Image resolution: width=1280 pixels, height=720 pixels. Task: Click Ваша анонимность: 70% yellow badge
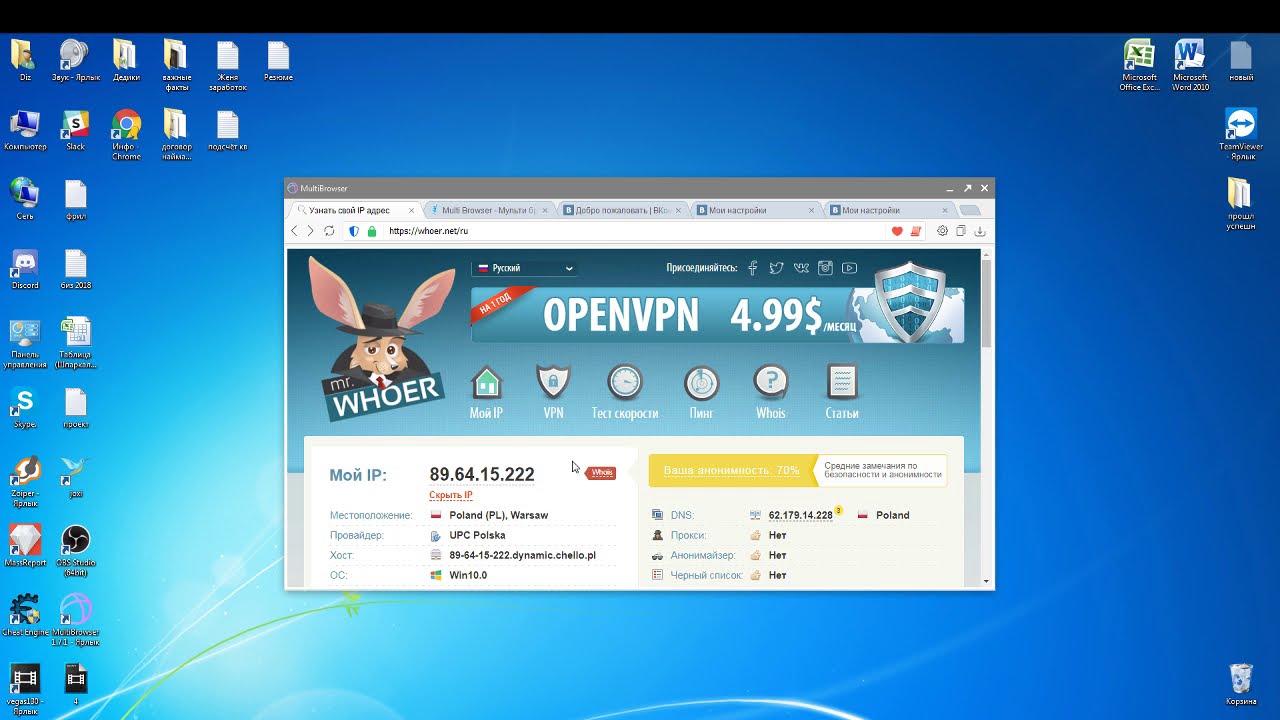(730, 470)
